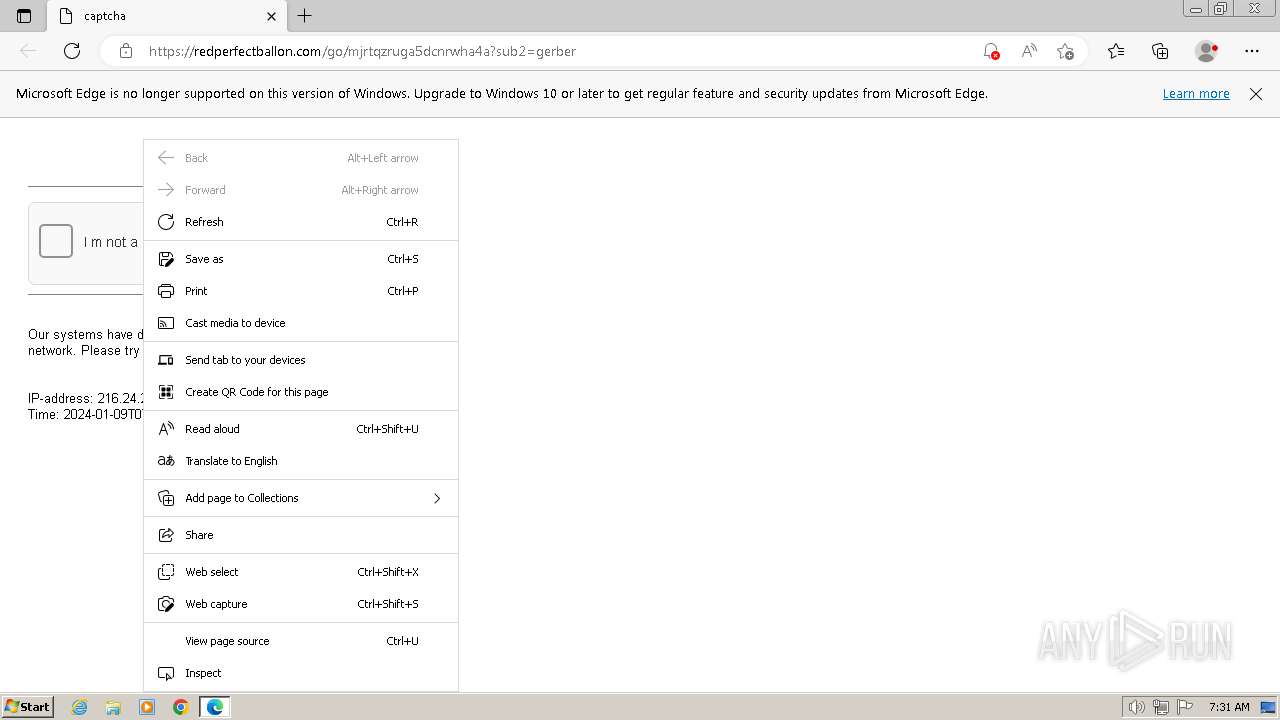Screen dimensions: 1280x720
Task: Choose Save as in context menu
Action: [x=301, y=259]
